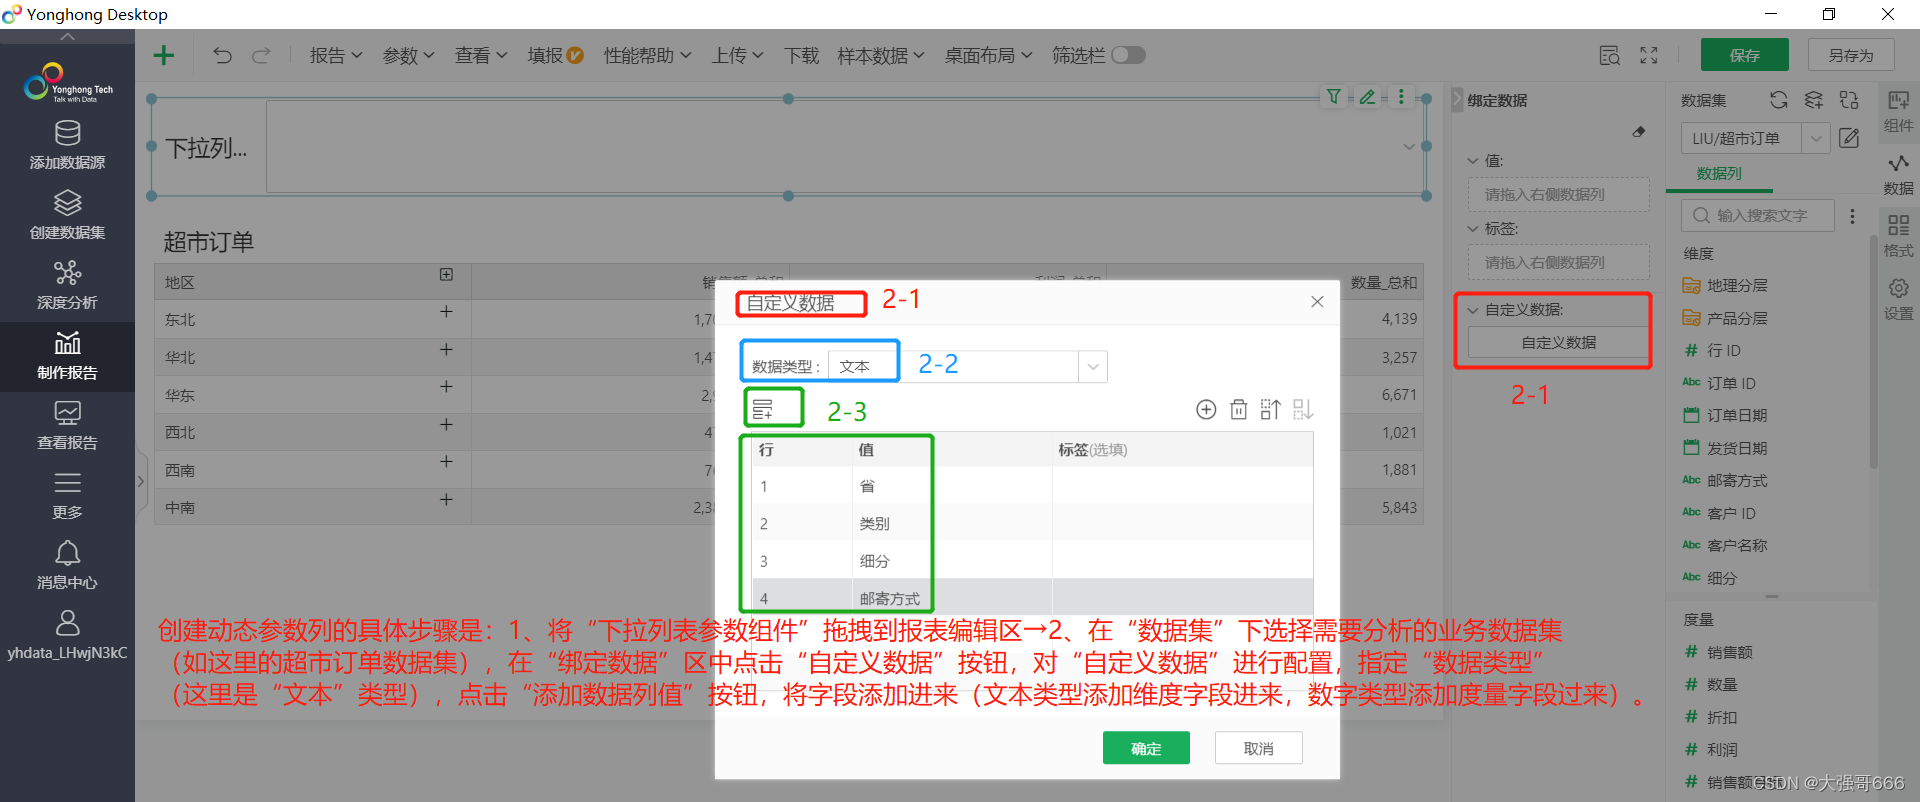Click the green plus add button
Image resolution: width=1920 pixels, height=802 pixels.
163,55
